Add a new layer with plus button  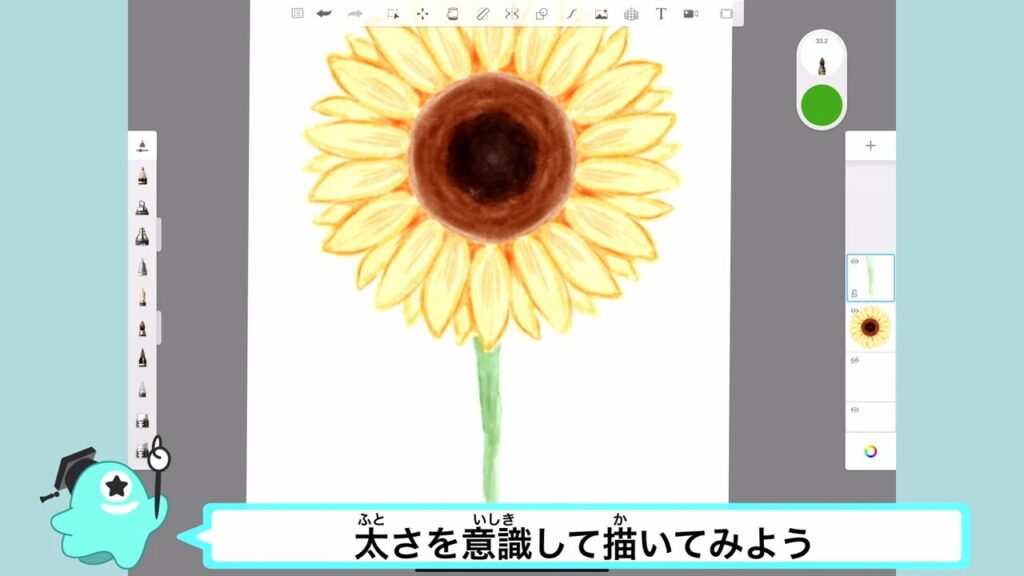click(870, 146)
